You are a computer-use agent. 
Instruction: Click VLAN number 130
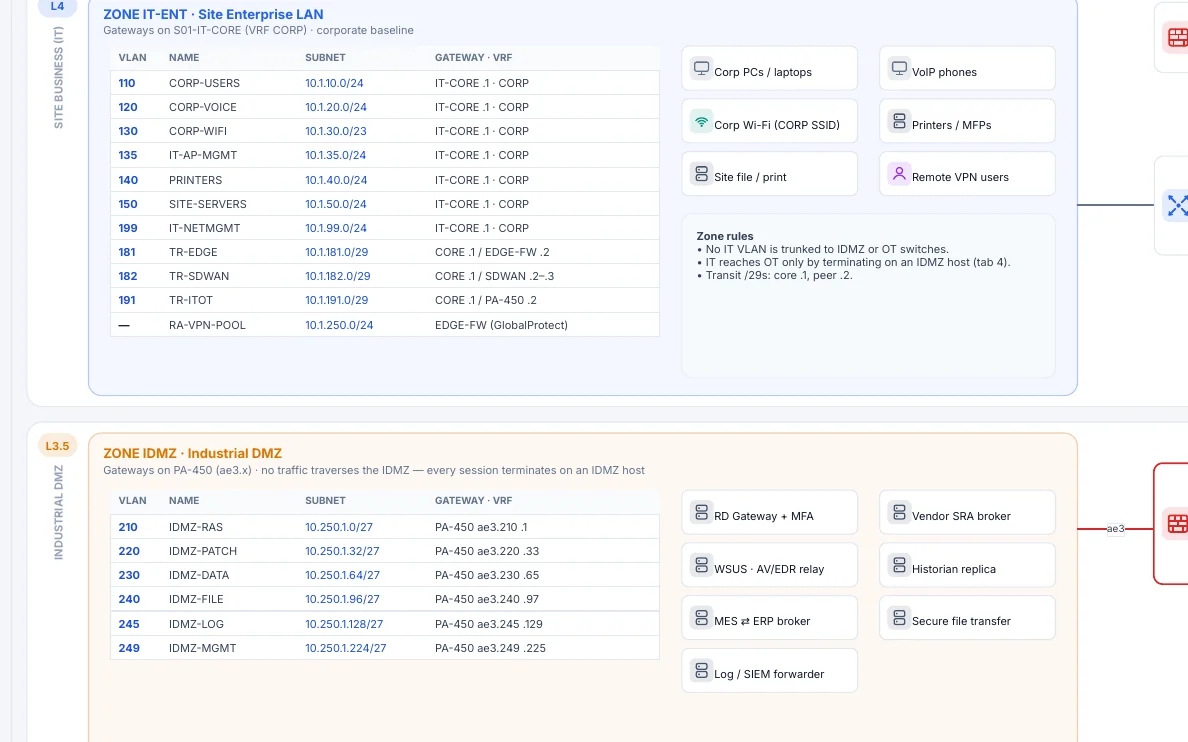pyautogui.click(x=128, y=131)
